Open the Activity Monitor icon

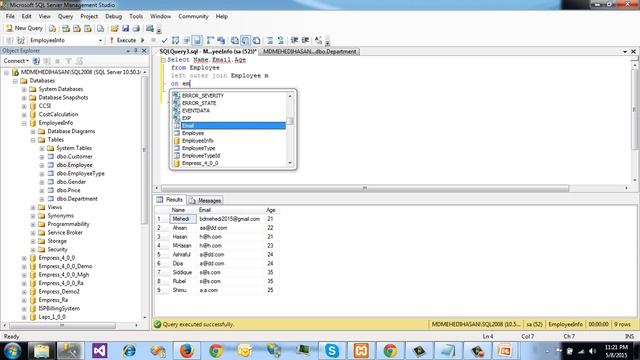click(x=150, y=28)
